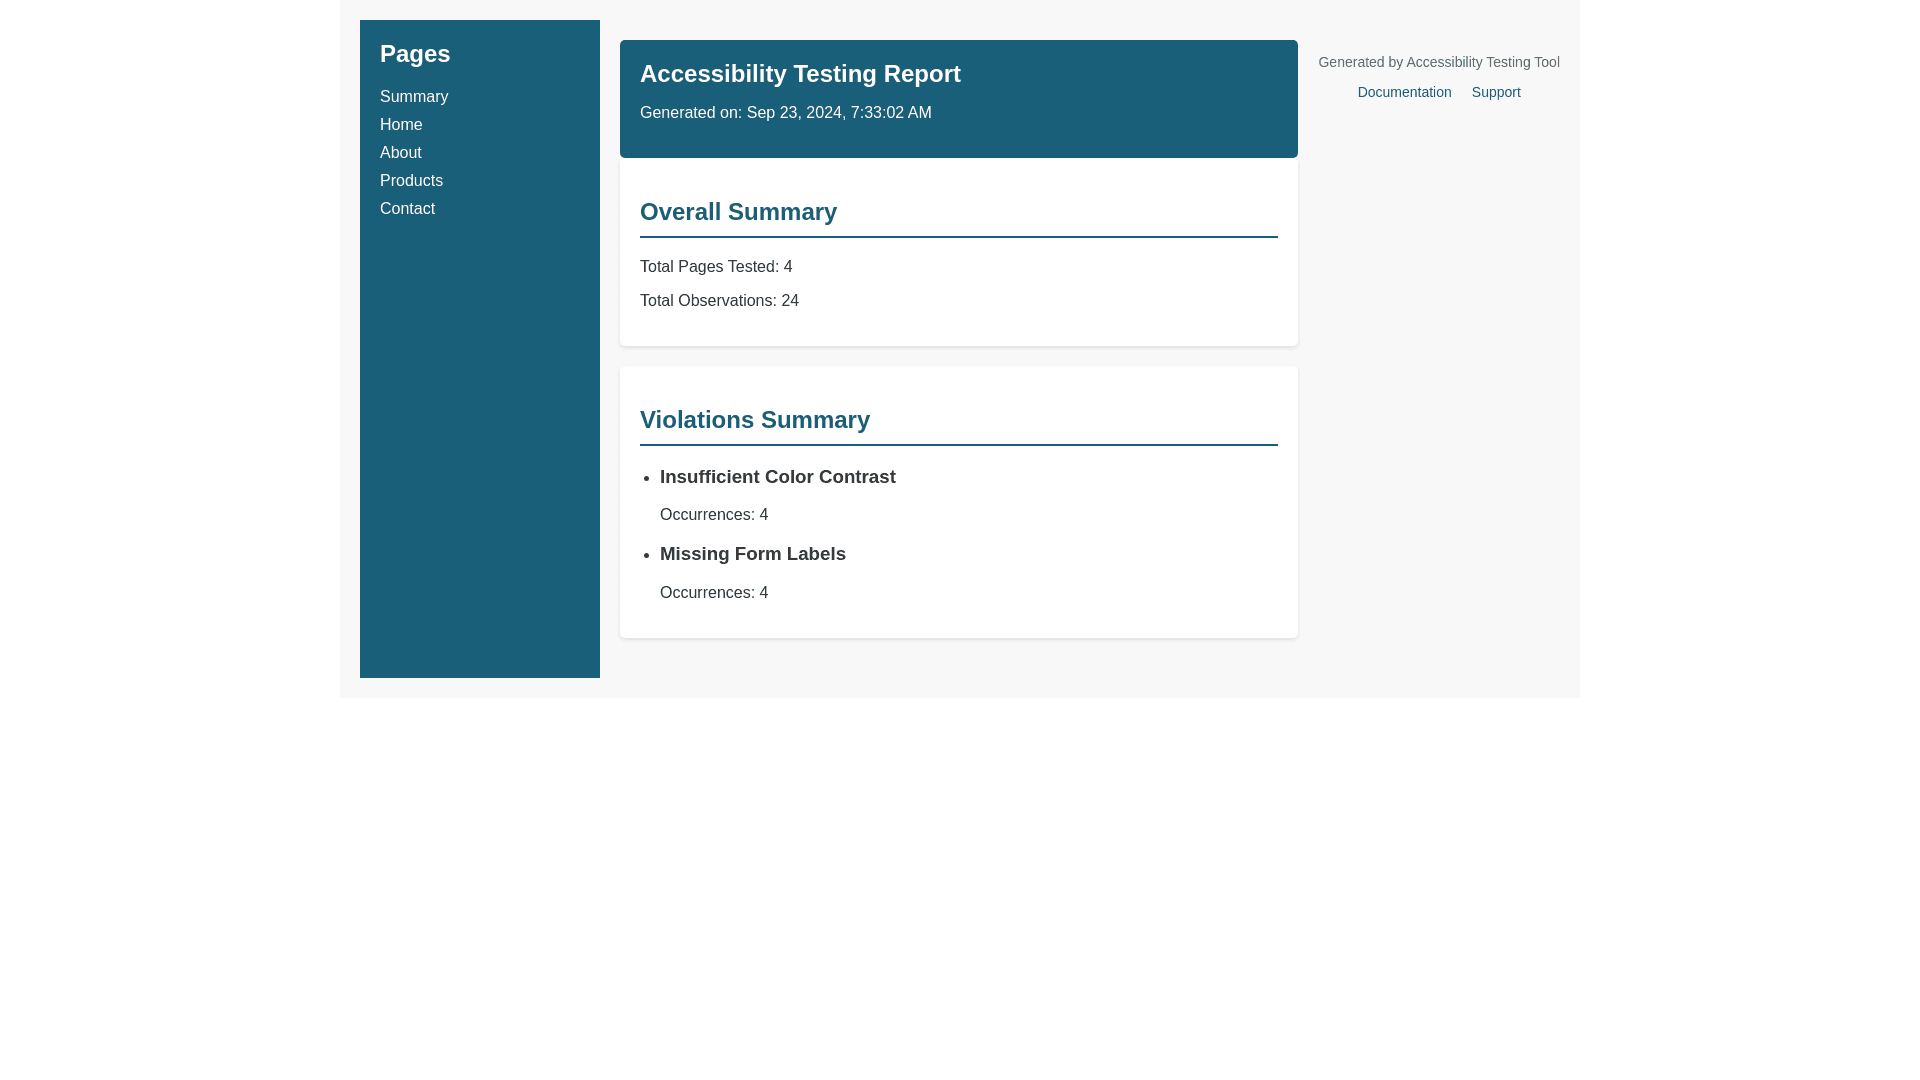The width and height of the screenshot is (1920, 1080).
Task: Click the report generation date text
Action: [x=784, y=113]
